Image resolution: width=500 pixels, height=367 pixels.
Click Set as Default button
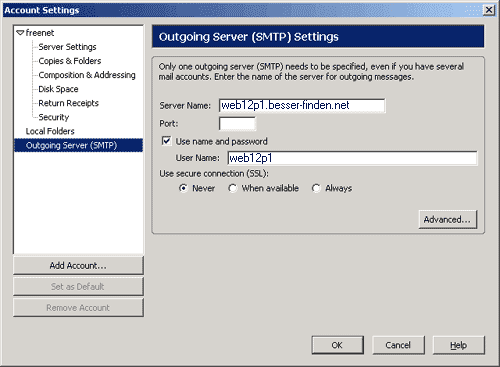pos(78,287)
